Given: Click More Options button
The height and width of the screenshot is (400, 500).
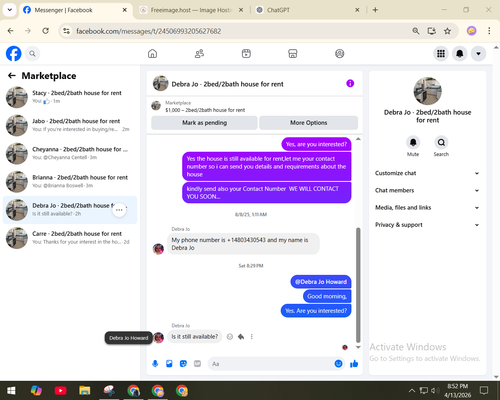Looking at the screenshot, I should click(308, 123).
